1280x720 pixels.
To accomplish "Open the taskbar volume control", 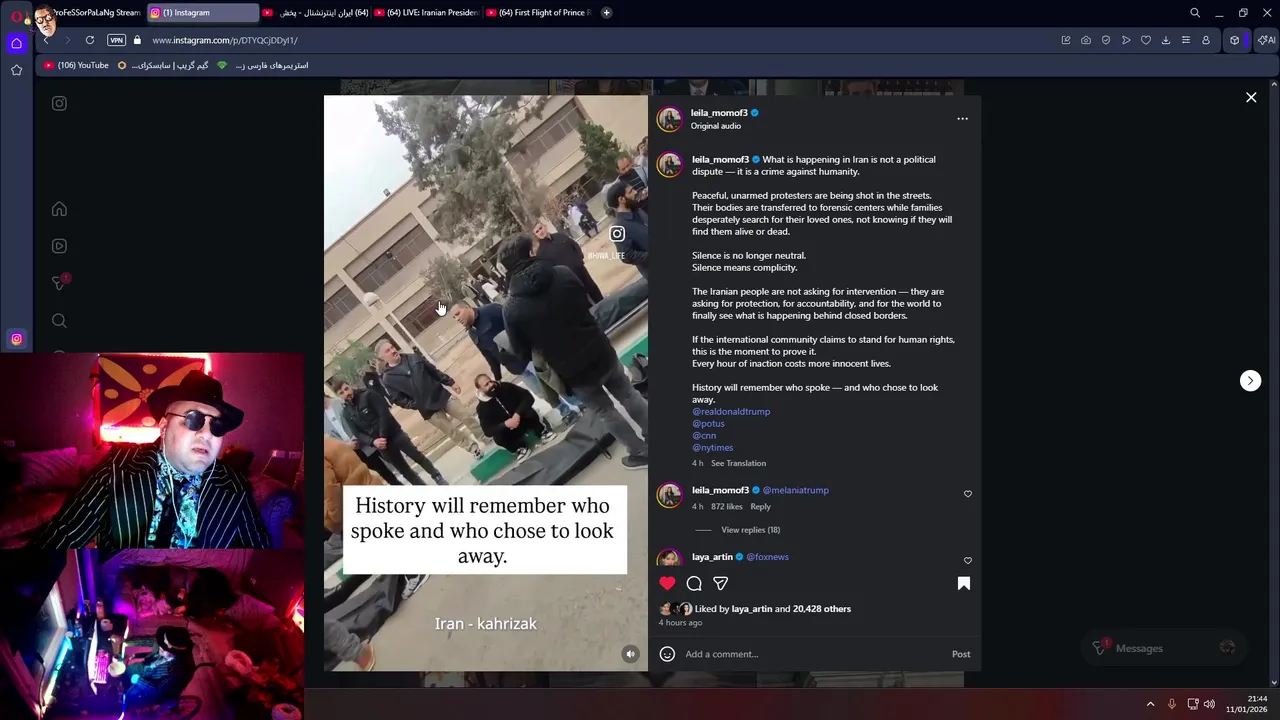I will click(x=1209, y=704).
